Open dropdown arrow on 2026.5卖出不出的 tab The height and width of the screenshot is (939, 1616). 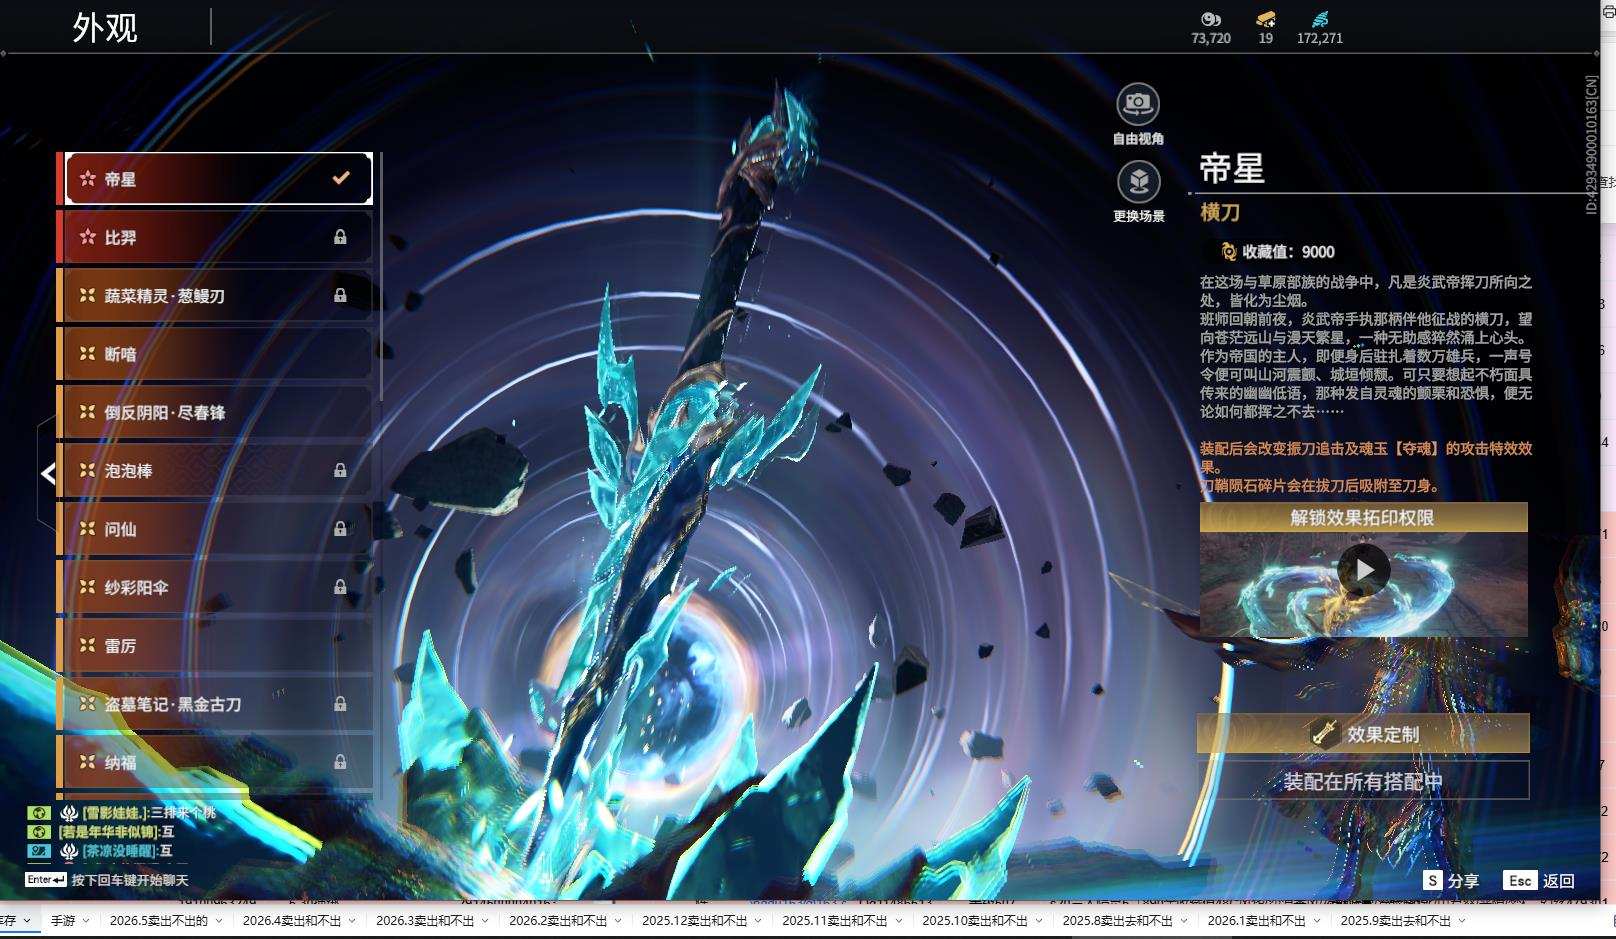pyautogui.click(x=218, y=921)
